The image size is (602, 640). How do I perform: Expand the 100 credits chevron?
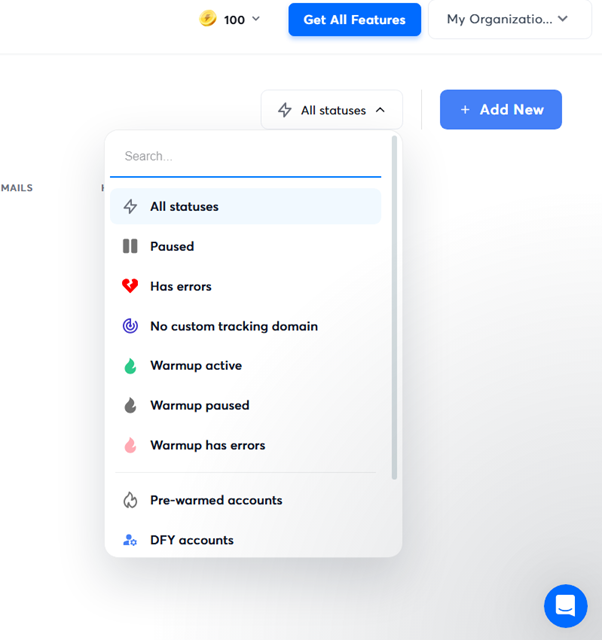coord(256,19)
